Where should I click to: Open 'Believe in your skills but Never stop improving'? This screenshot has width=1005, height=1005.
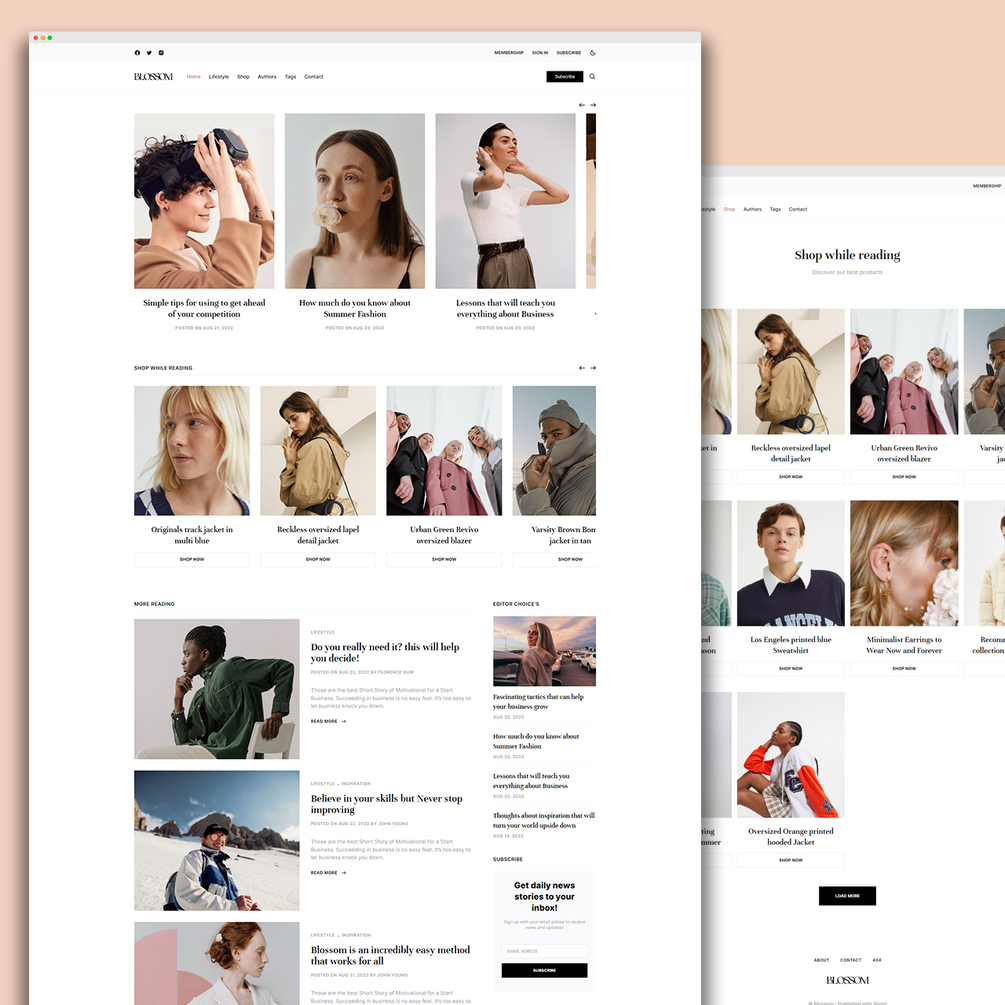click(x=386, y=804)
